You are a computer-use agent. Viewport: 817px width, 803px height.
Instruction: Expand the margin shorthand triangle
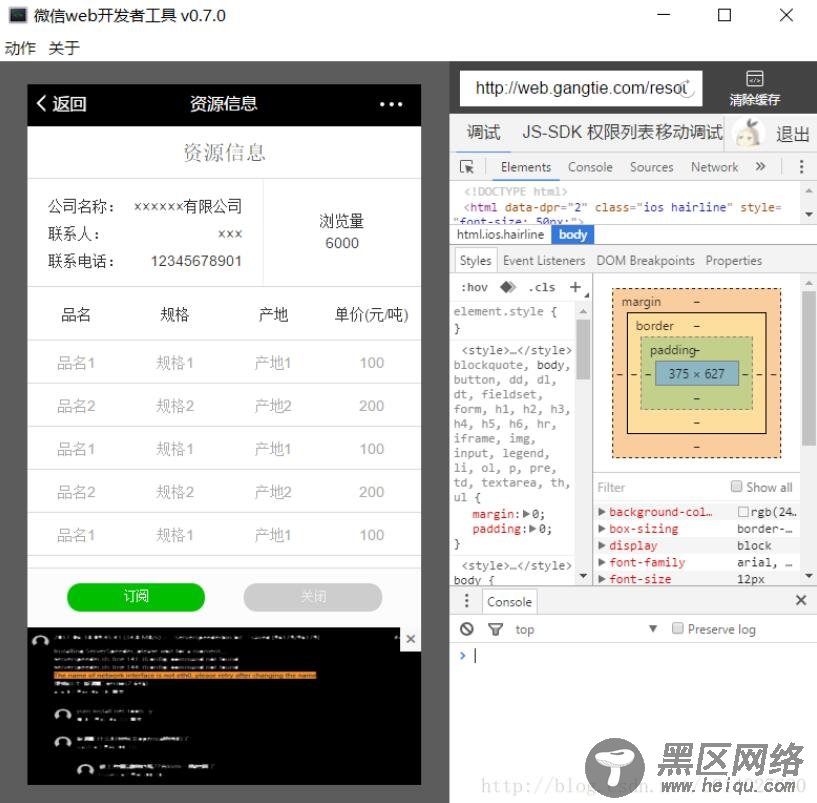coord(526,514)
